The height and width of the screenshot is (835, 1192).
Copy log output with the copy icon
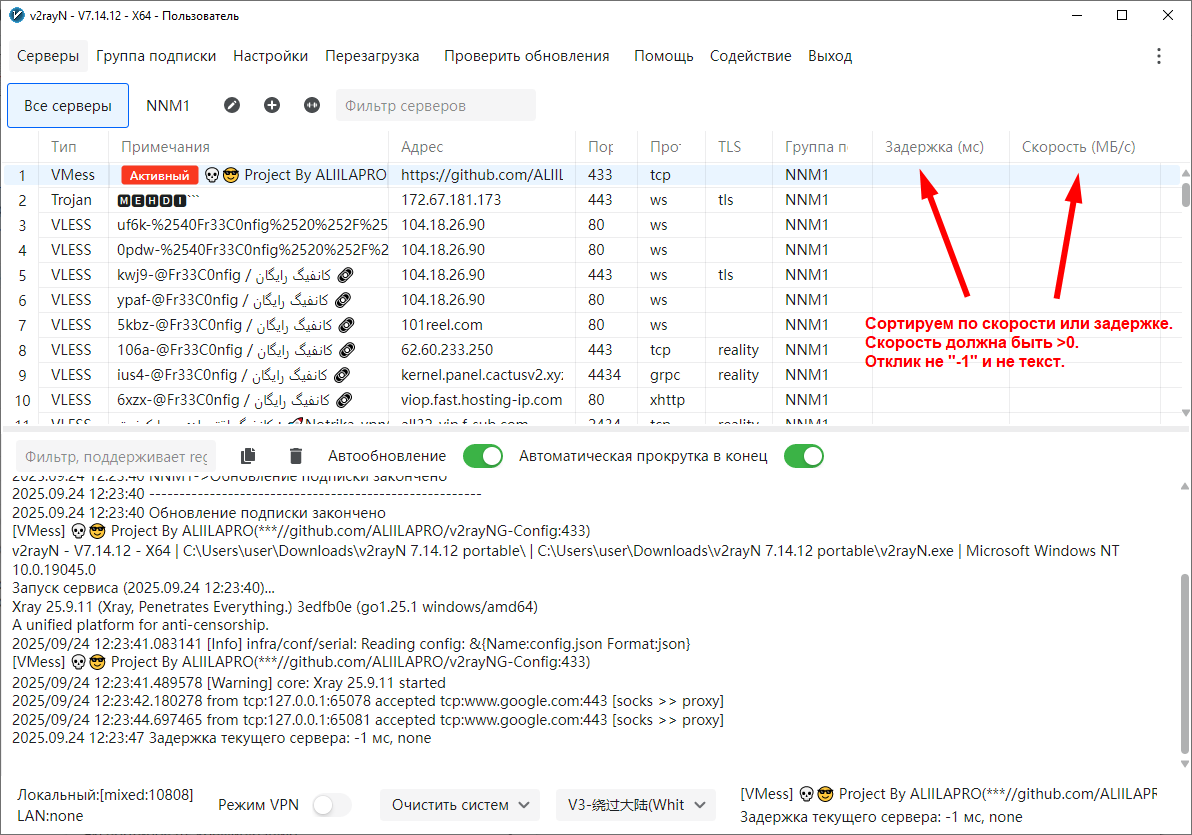pos(248,456)
